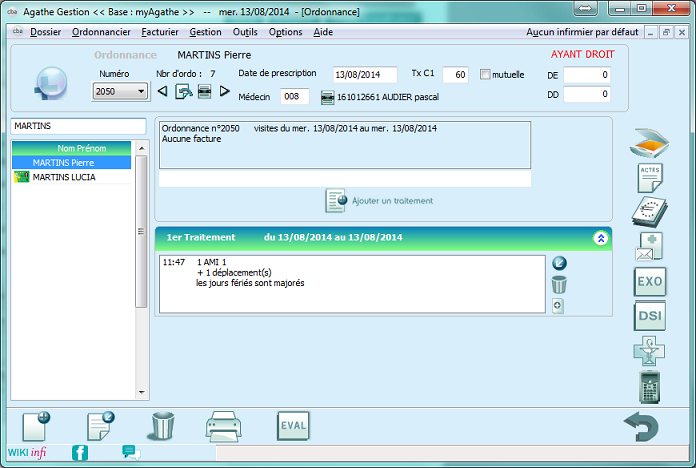Click 'AYANT DROIT' red label
Image resolution: width=696 pixels, height=468 pixels.
582,54
